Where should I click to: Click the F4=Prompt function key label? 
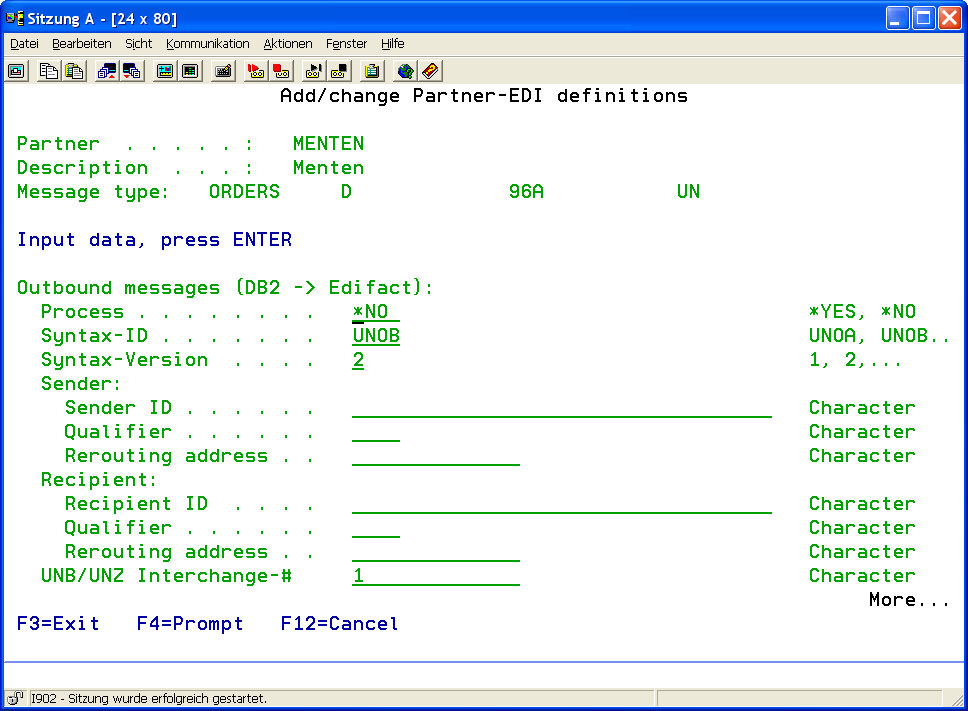pyautogui.click(x=190, y=624)
